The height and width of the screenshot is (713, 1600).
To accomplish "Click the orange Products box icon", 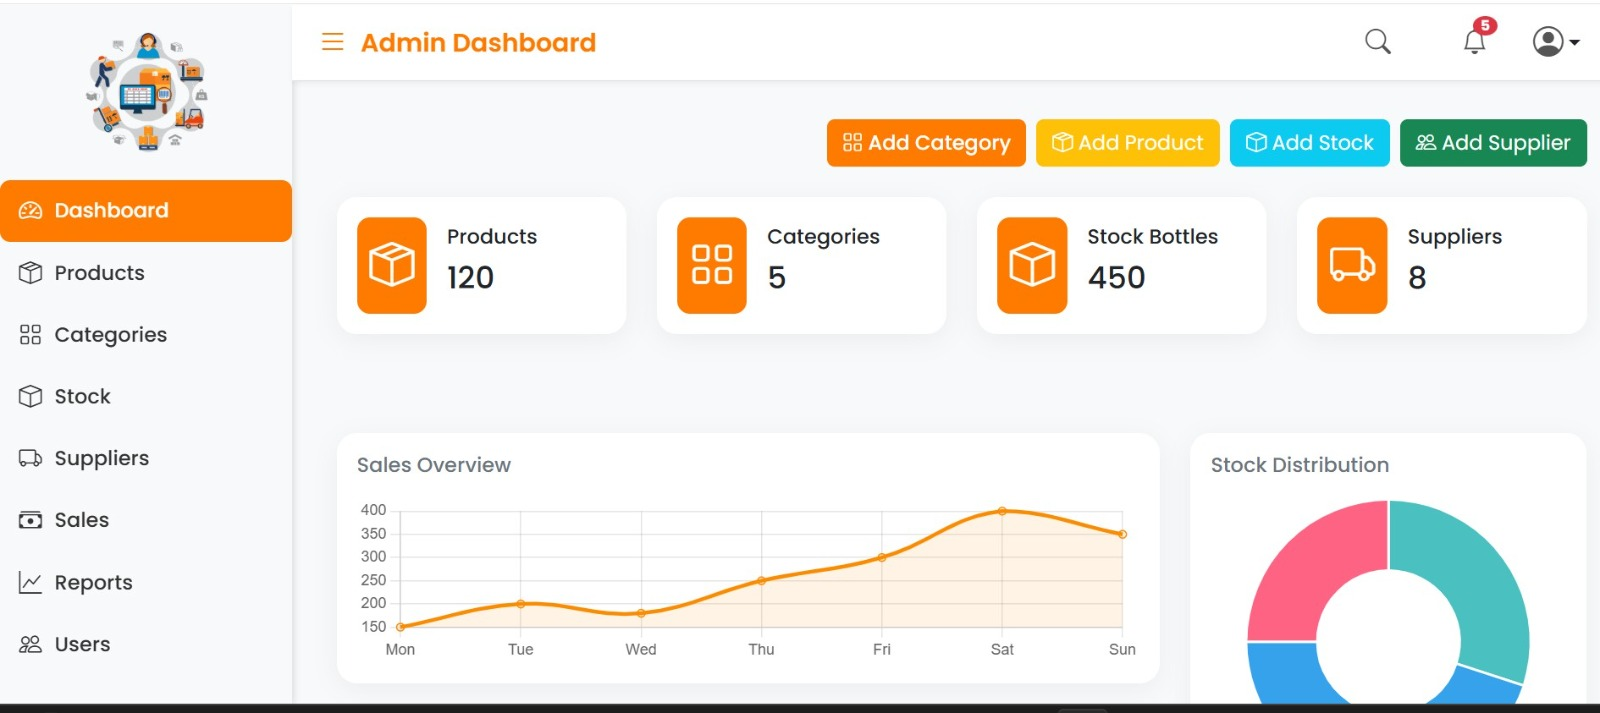I will click(x=392, y=265).
